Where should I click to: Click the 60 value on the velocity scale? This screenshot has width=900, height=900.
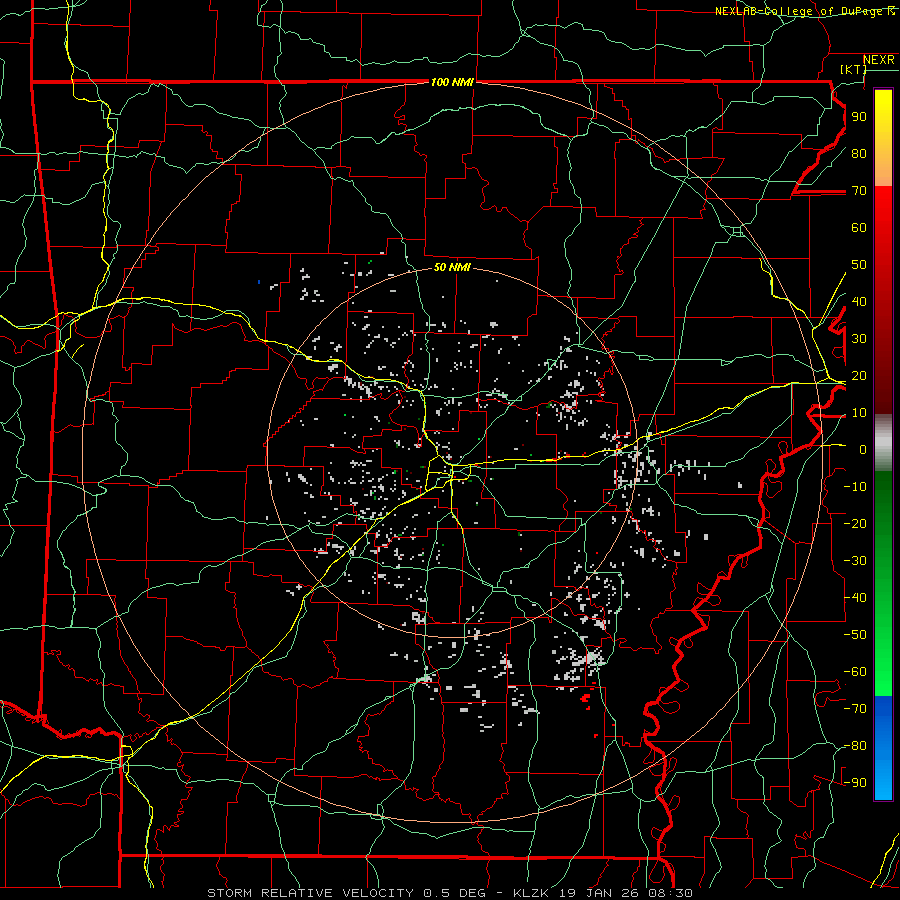(x=859, y=227)
